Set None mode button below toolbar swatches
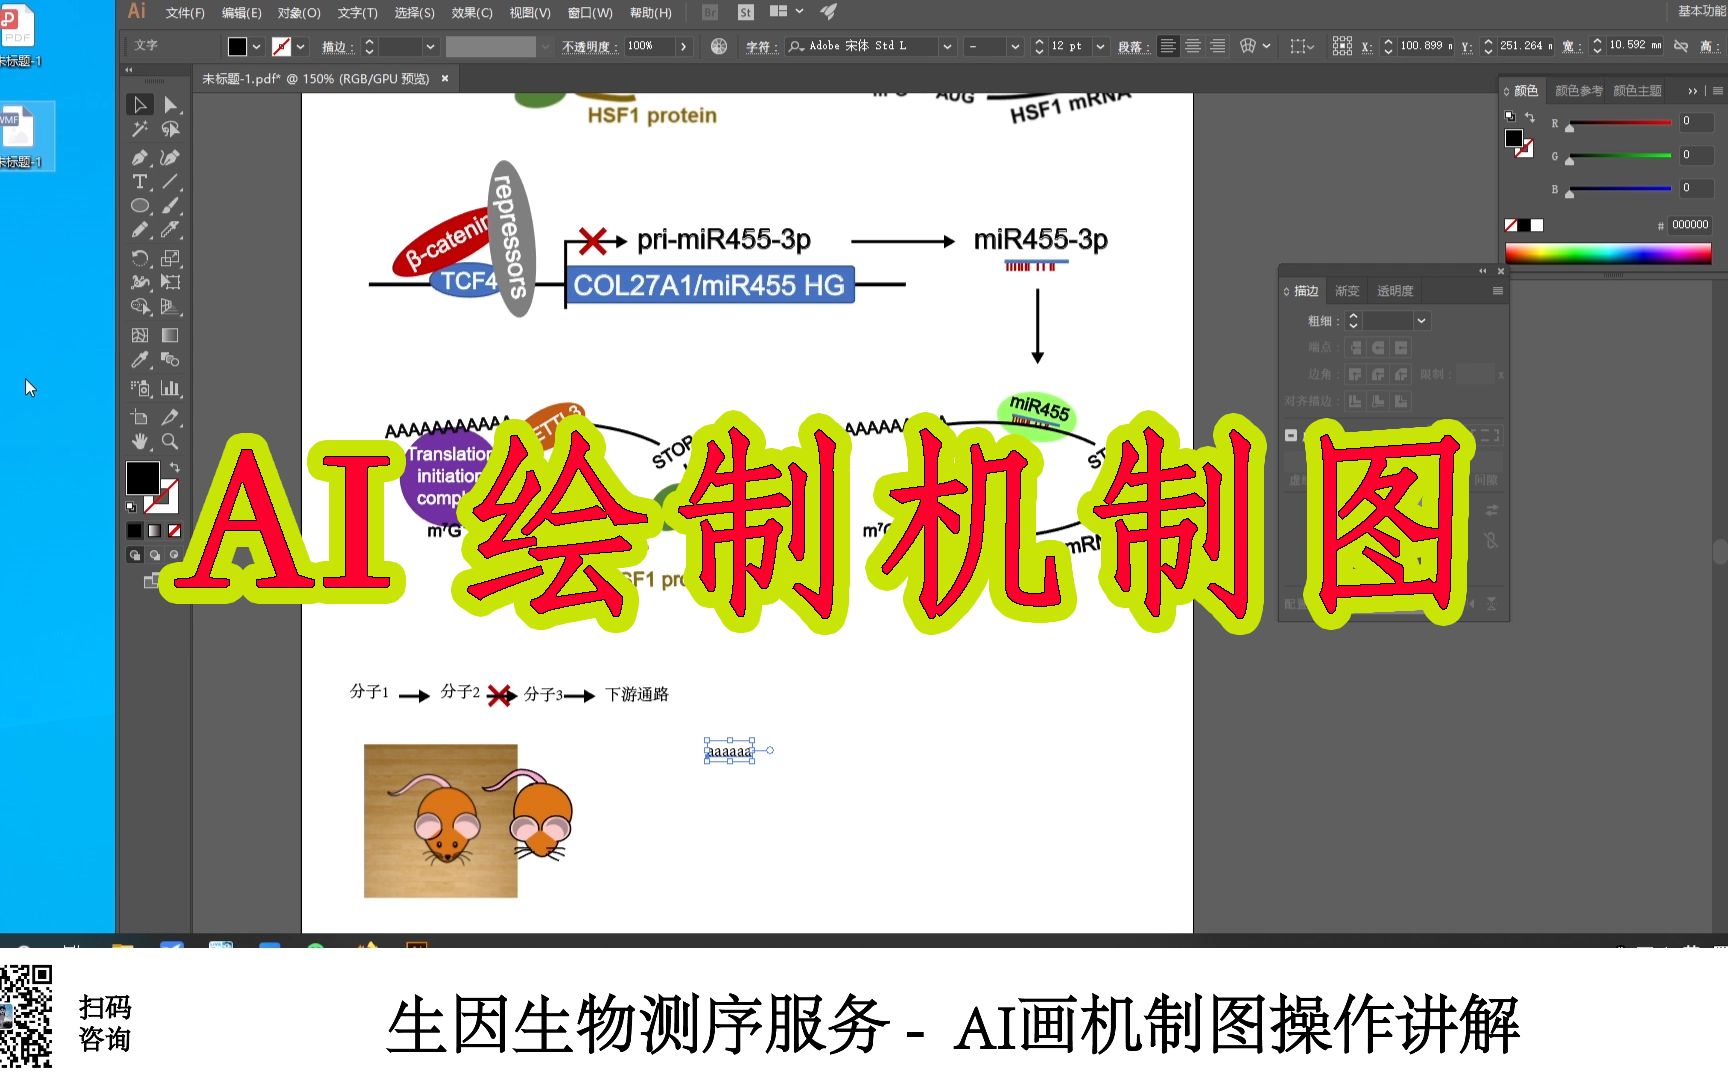This screenshot has height=1080, width=1728. [x=175, y=531]
